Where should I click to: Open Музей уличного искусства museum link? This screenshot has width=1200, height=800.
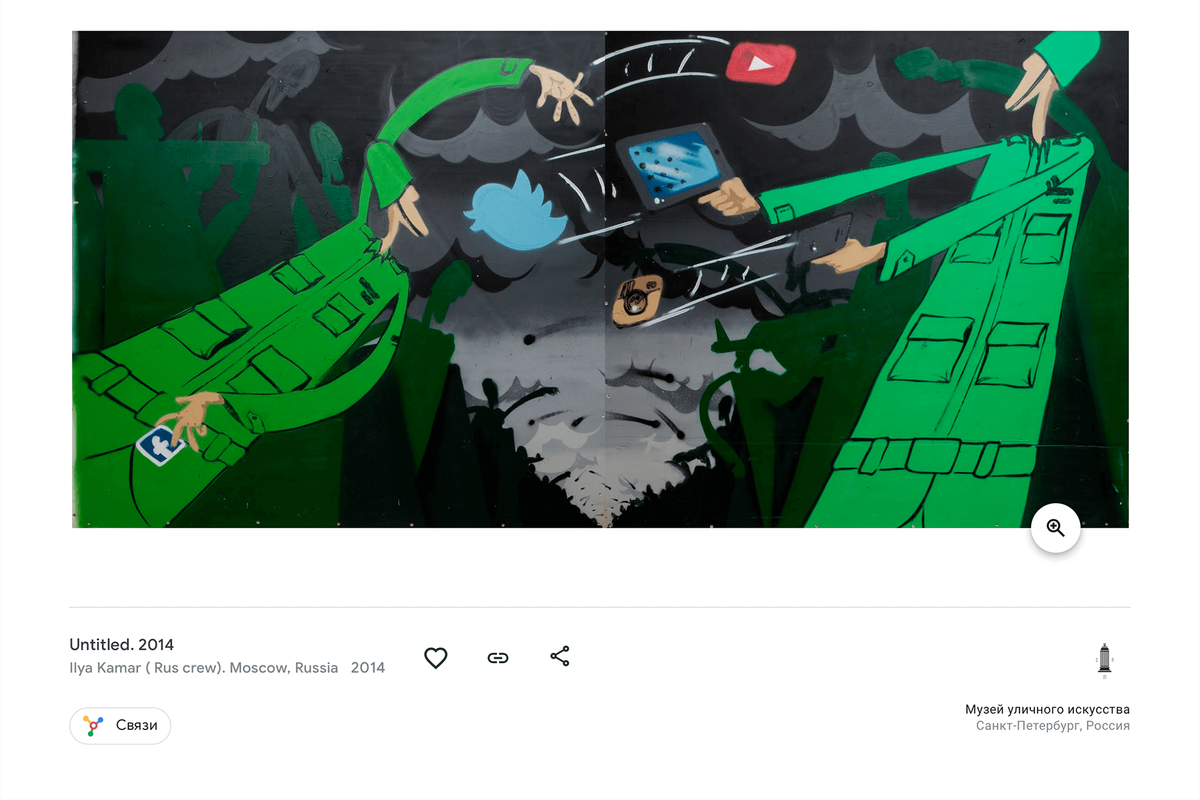coord(1047,709)
